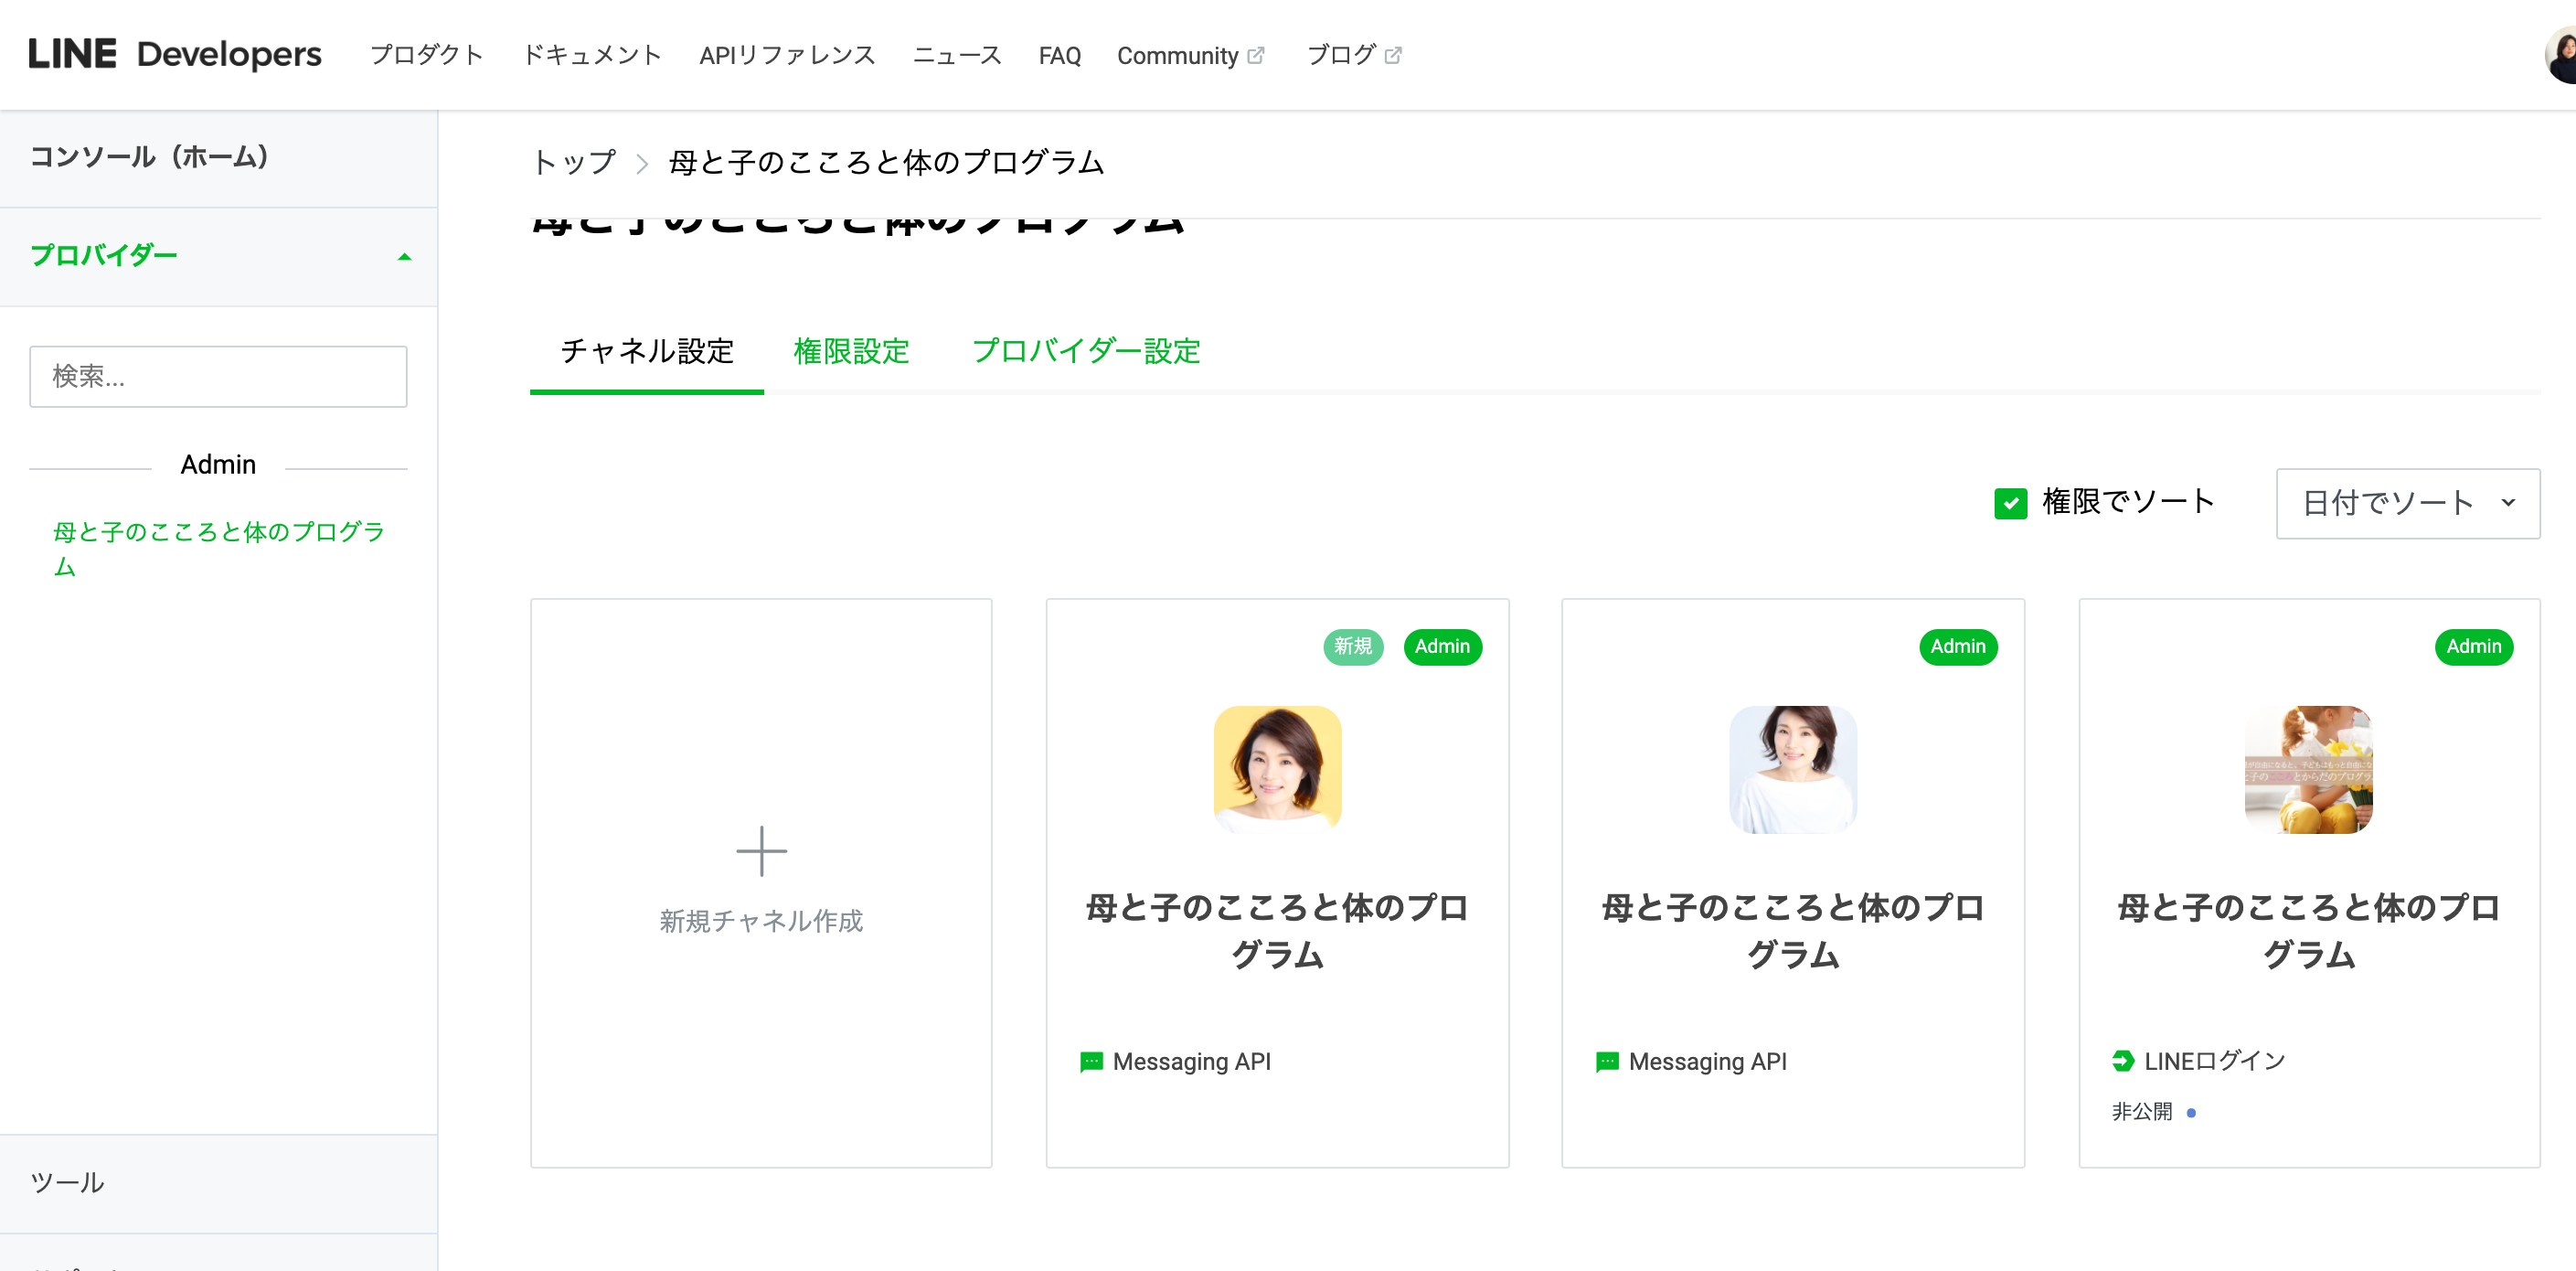
Task: Open the 日付でソート dropdown
Action: click(2408, 503)
